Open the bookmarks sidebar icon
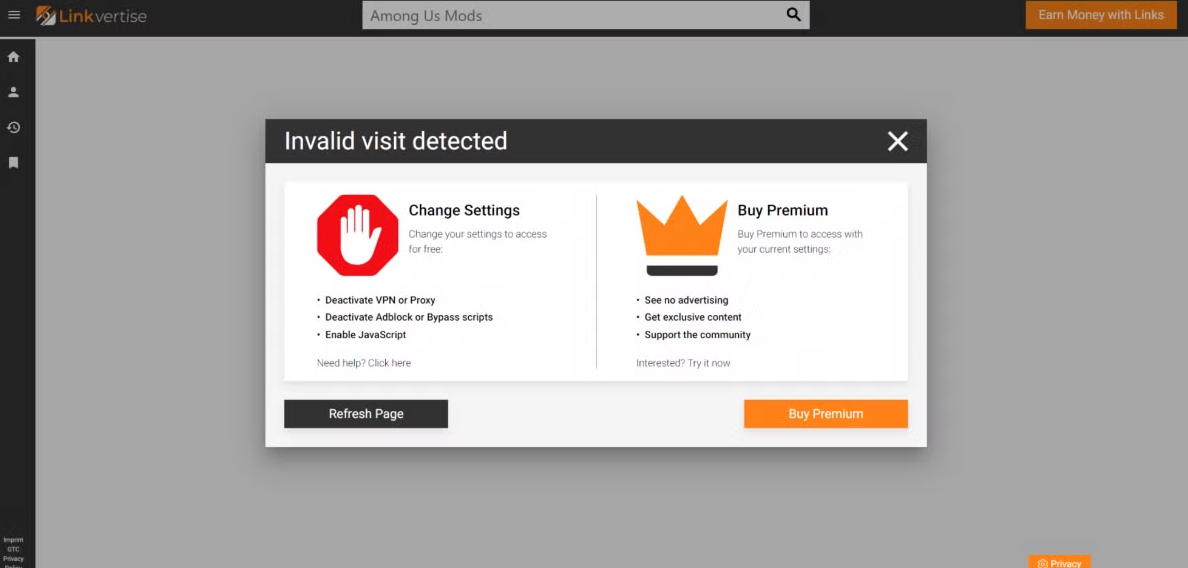The height and width of the screenshot is (568, 1188). coord(14,162)
